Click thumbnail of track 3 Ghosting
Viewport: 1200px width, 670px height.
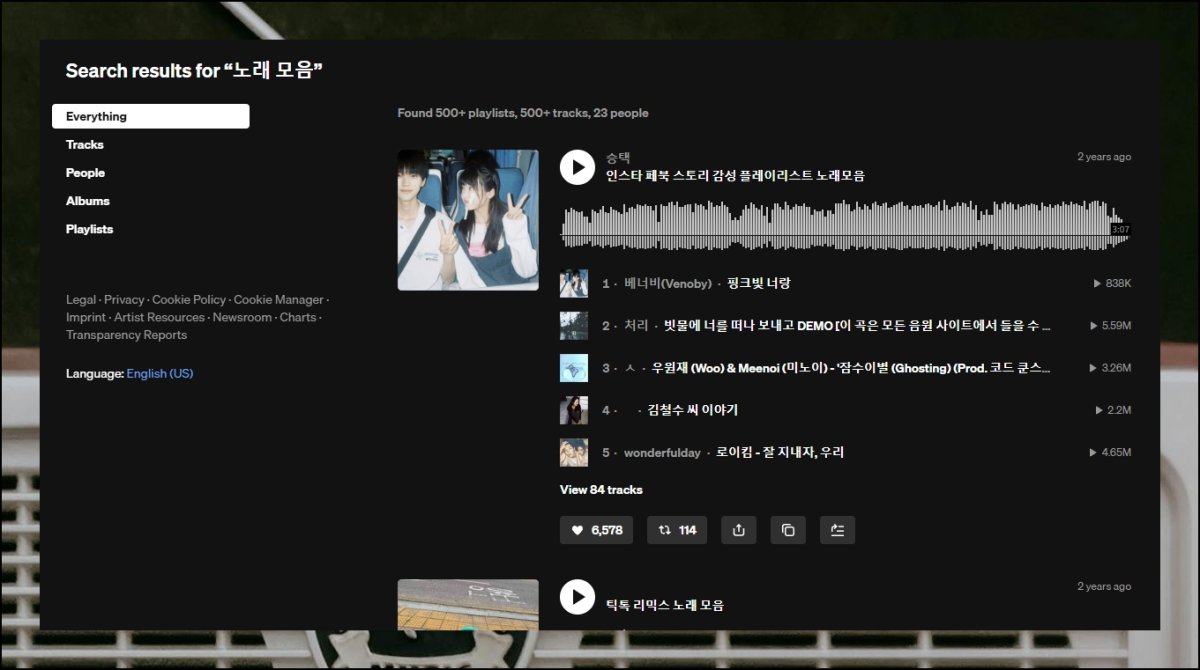(574, 368)
